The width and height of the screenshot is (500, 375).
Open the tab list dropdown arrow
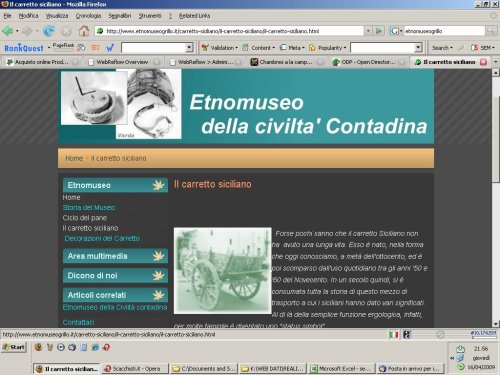(x=495, y=62)
